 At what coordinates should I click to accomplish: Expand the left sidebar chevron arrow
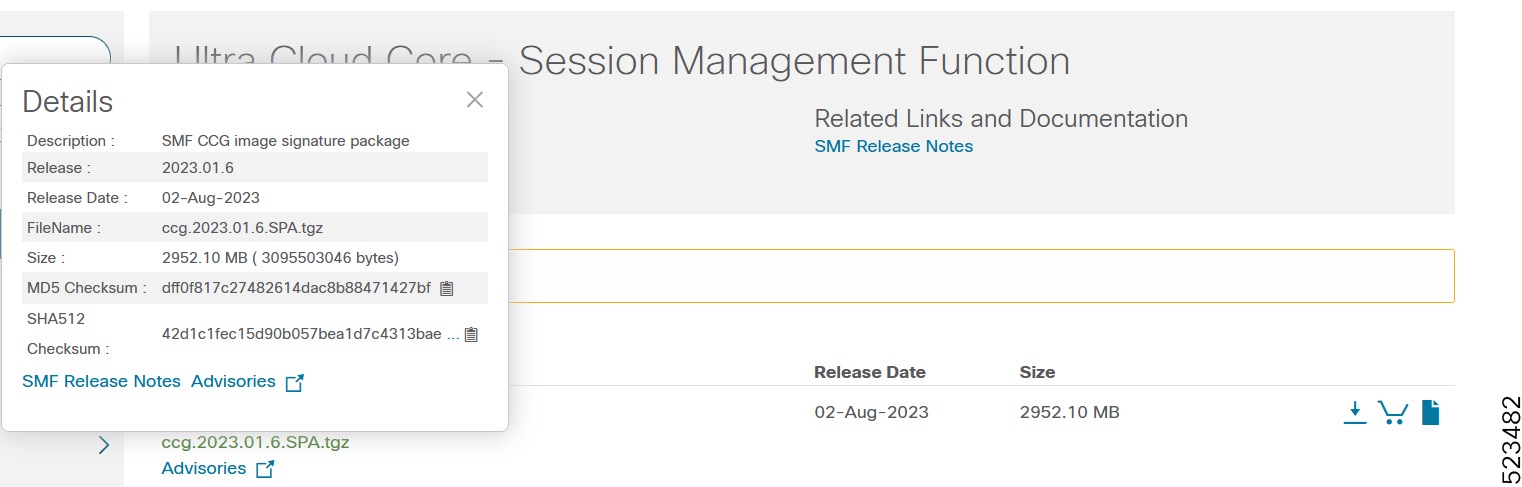(x=103, y=446)
